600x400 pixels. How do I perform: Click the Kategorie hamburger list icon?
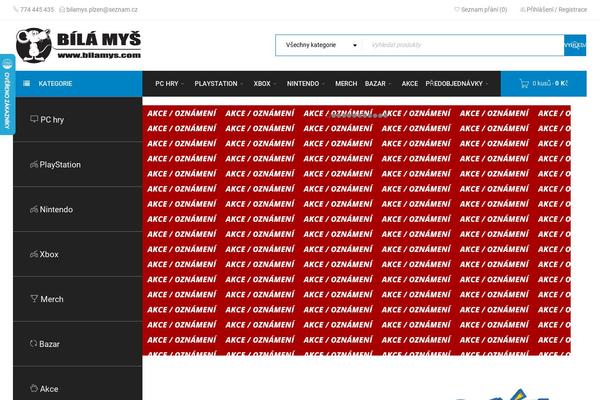[x=26, y=83]
